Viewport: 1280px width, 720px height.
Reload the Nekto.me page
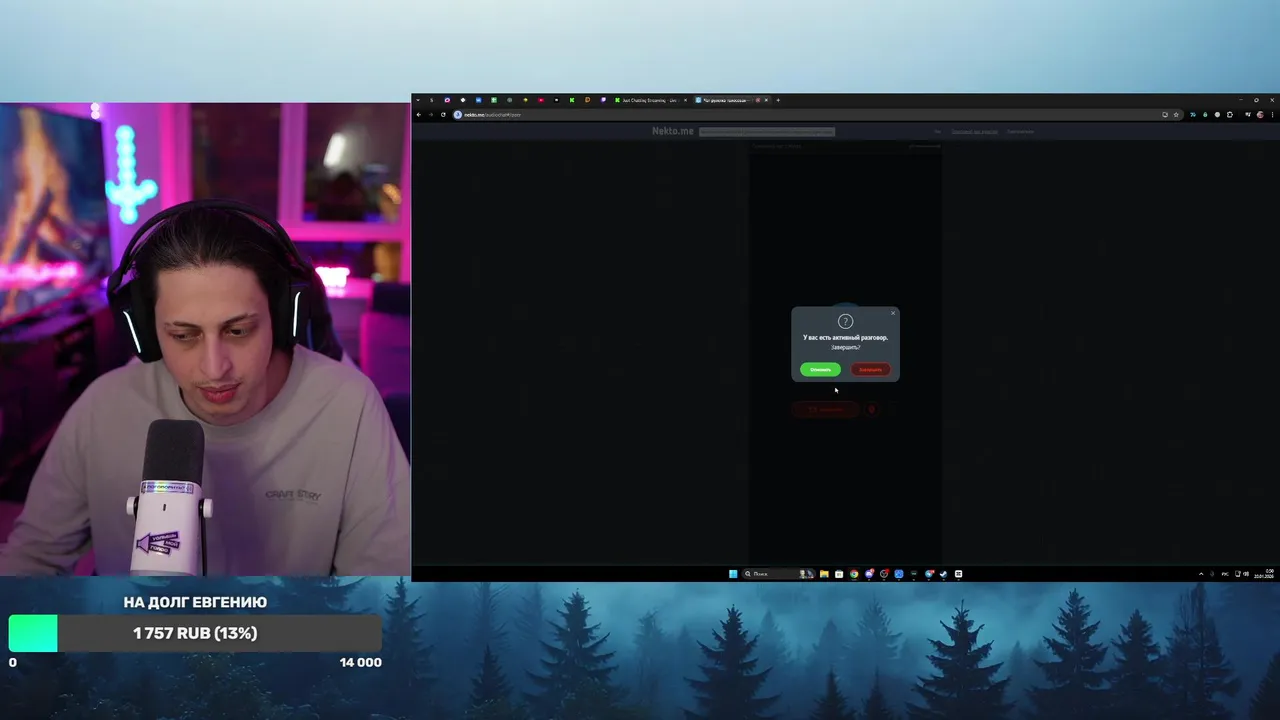tap(443, 115)
